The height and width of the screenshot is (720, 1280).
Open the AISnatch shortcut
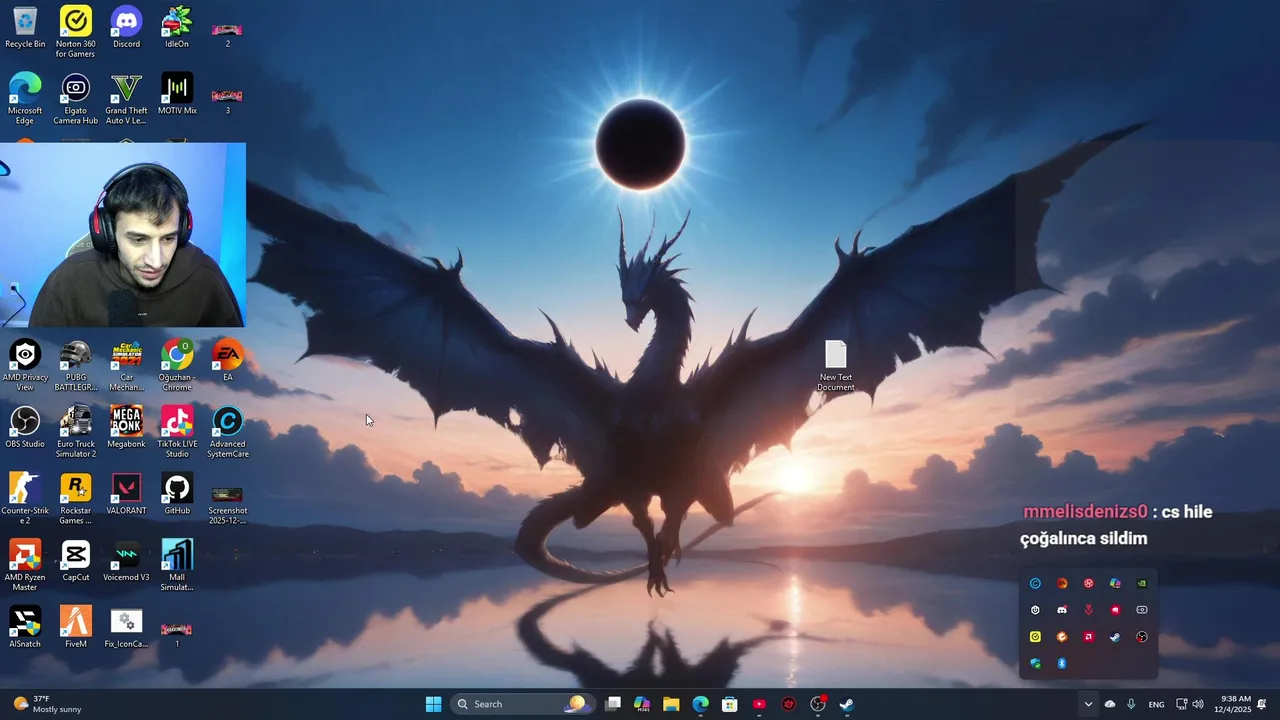click(x=25, y=627)
